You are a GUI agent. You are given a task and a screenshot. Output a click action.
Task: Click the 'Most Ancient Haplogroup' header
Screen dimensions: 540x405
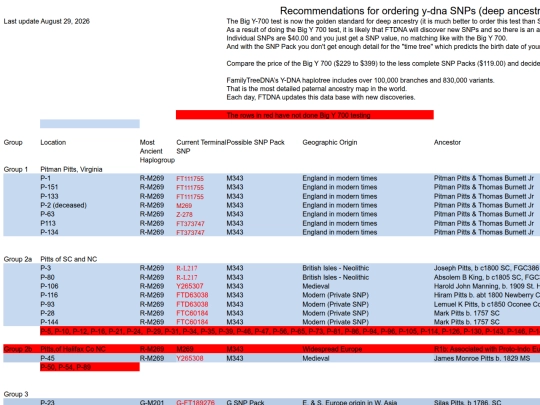[x=157, y=151]
